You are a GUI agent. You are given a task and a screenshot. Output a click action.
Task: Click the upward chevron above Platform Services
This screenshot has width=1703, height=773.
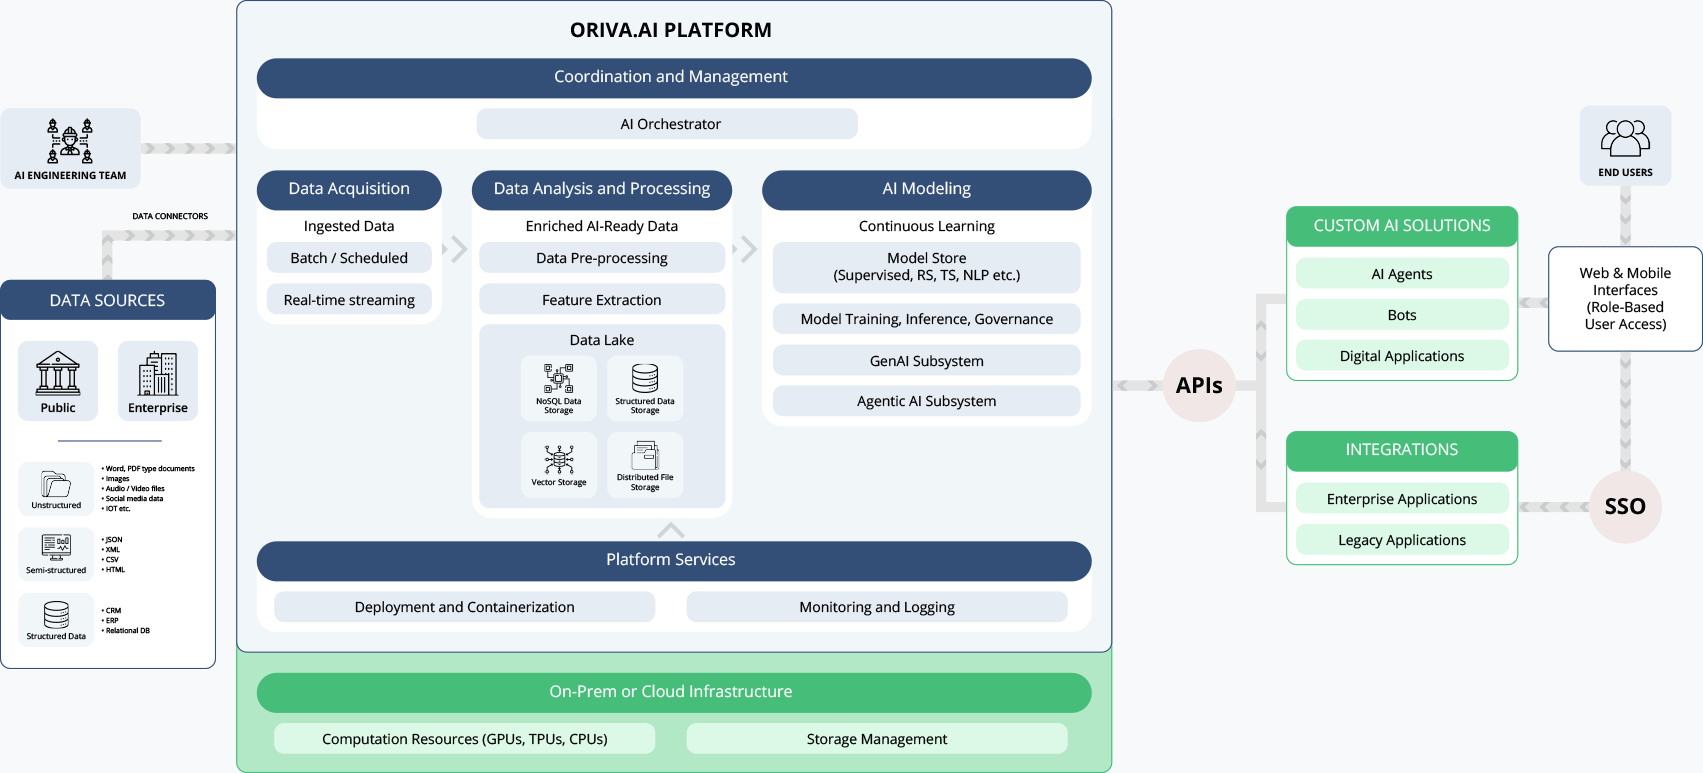click(x=671, y=530)
